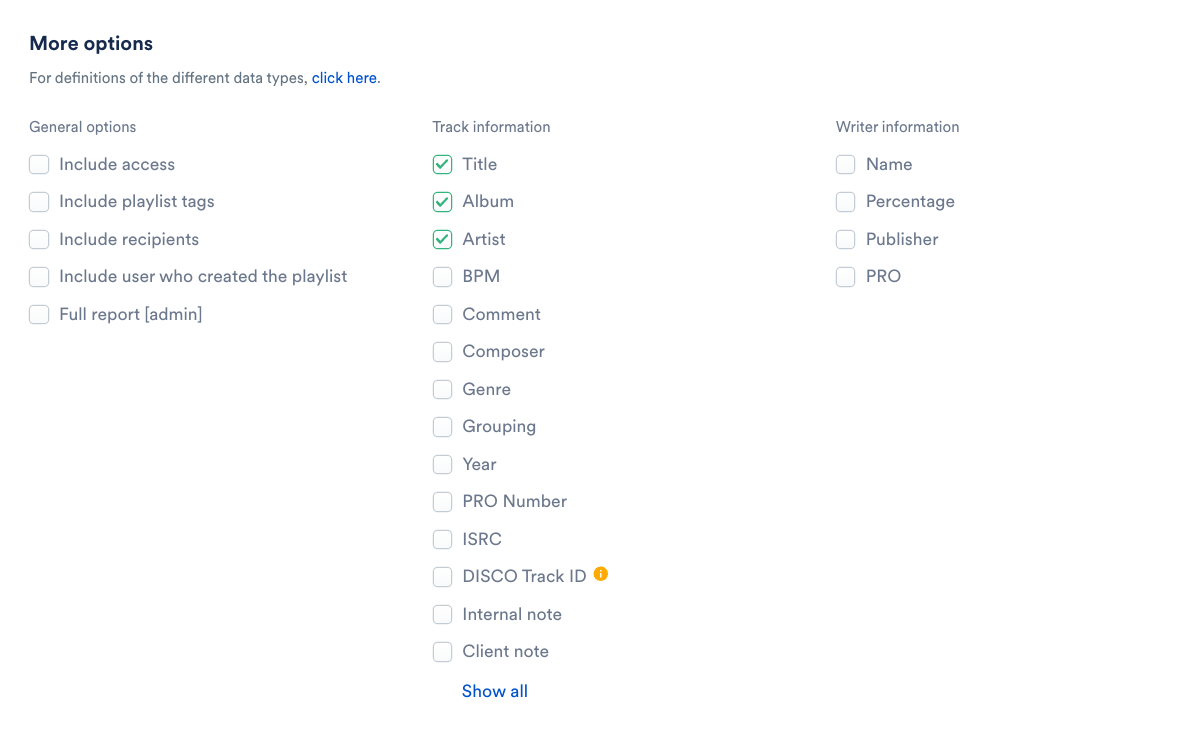Enable Full report [admin] option
Screen dimensions: 1203x732
pyautogui.click(x=39, y=314)
